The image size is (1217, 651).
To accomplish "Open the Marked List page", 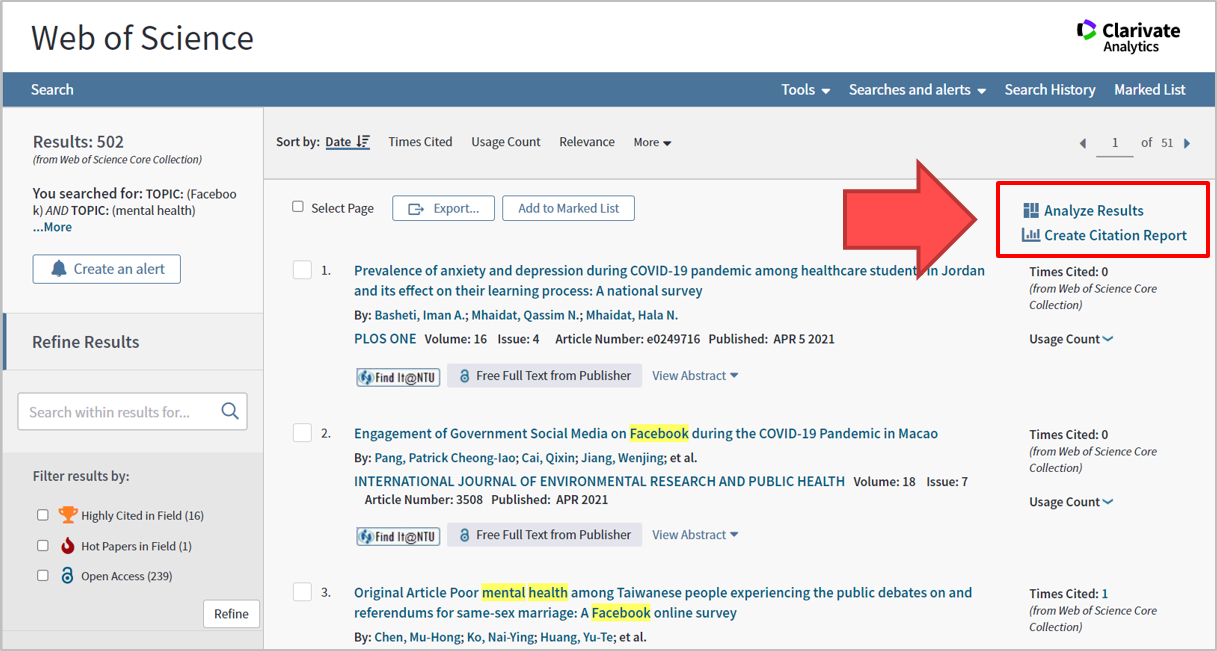I will coord(1150,89).
